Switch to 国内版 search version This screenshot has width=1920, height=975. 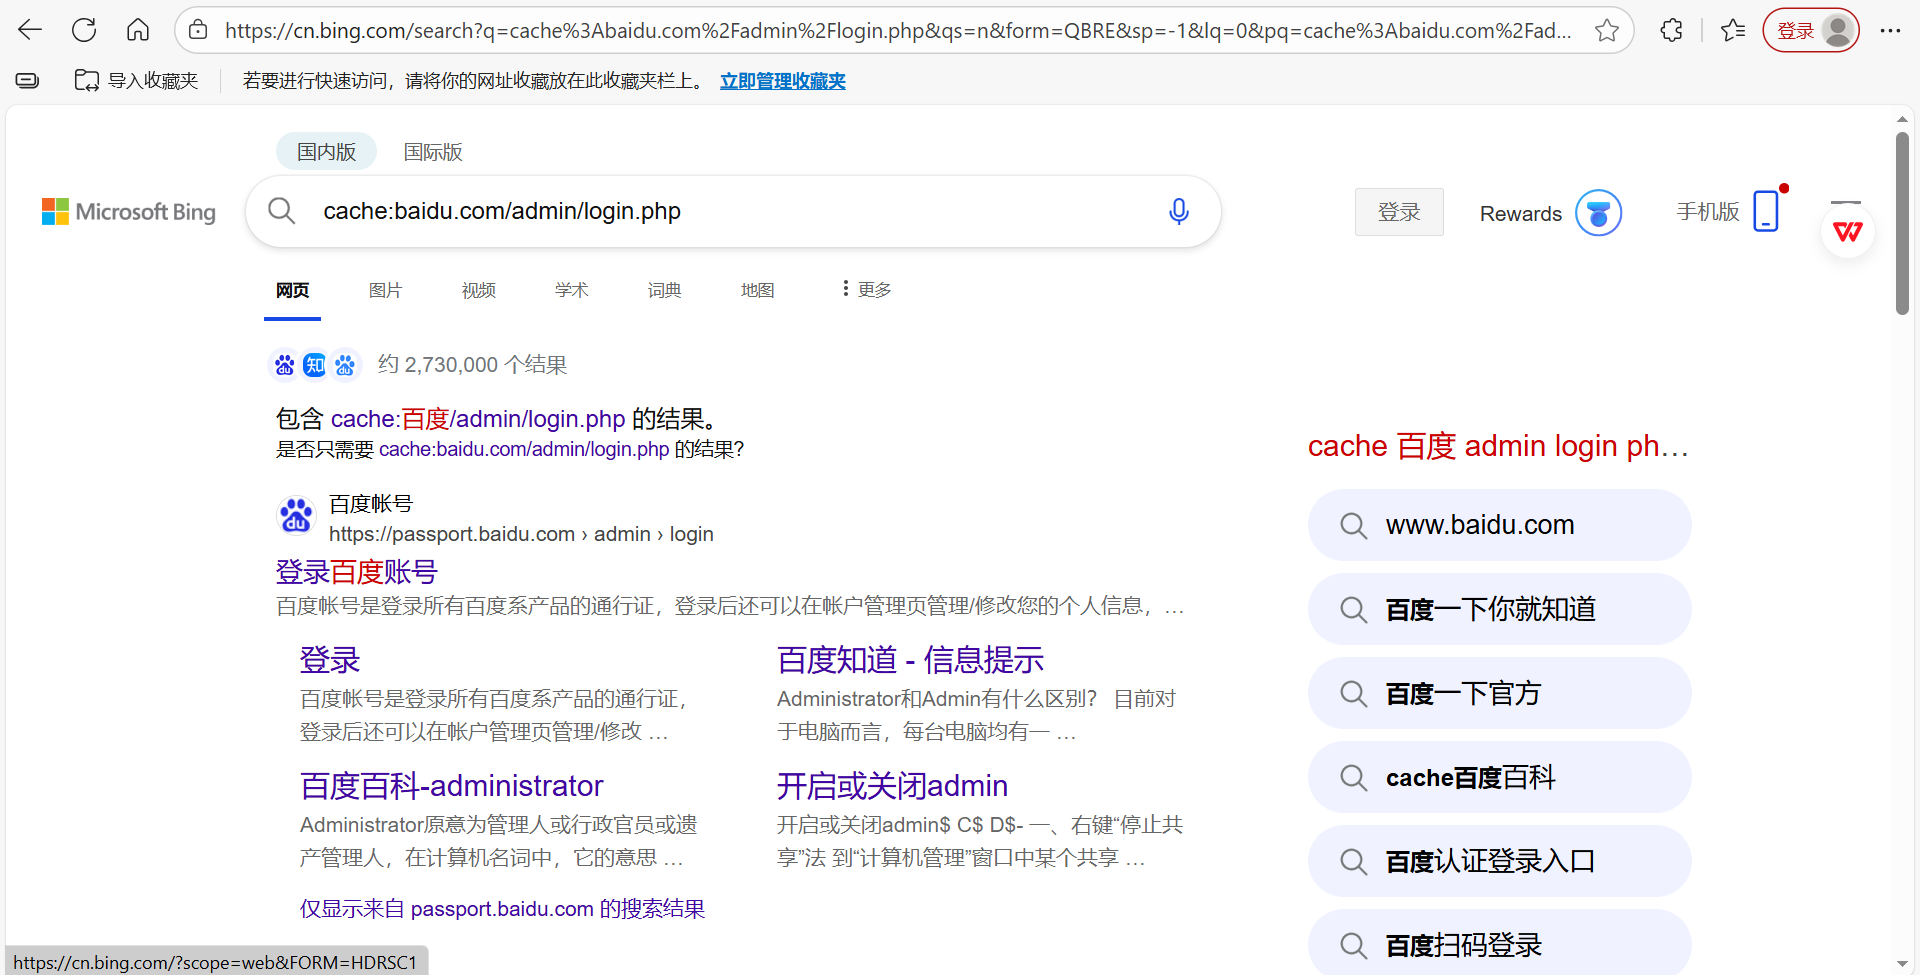point(326,152)
